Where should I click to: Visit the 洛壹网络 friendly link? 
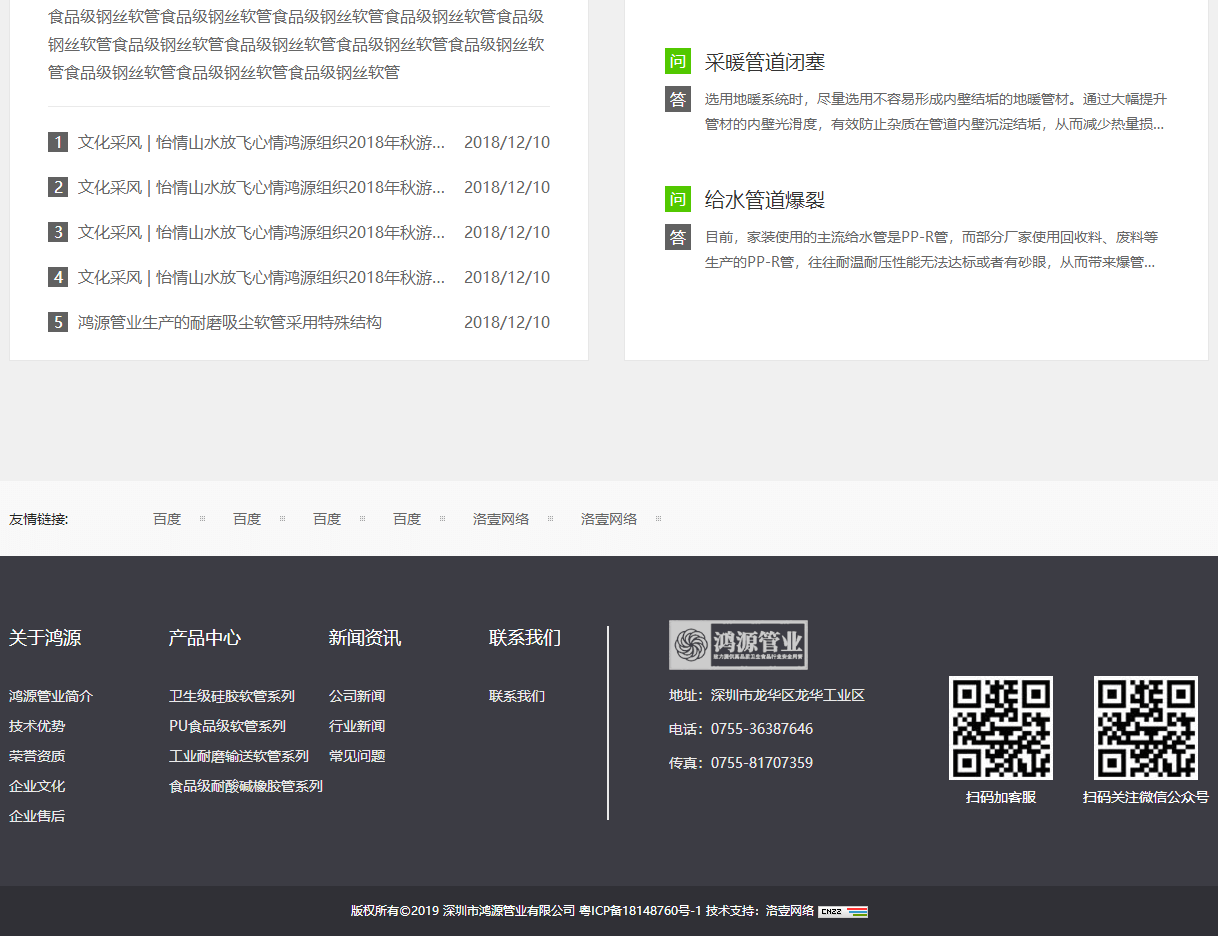(x=500, y=518)
